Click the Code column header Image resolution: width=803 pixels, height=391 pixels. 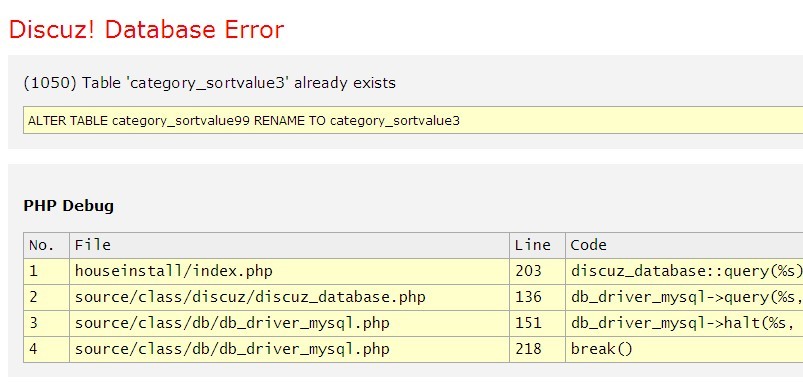[684, 245]
